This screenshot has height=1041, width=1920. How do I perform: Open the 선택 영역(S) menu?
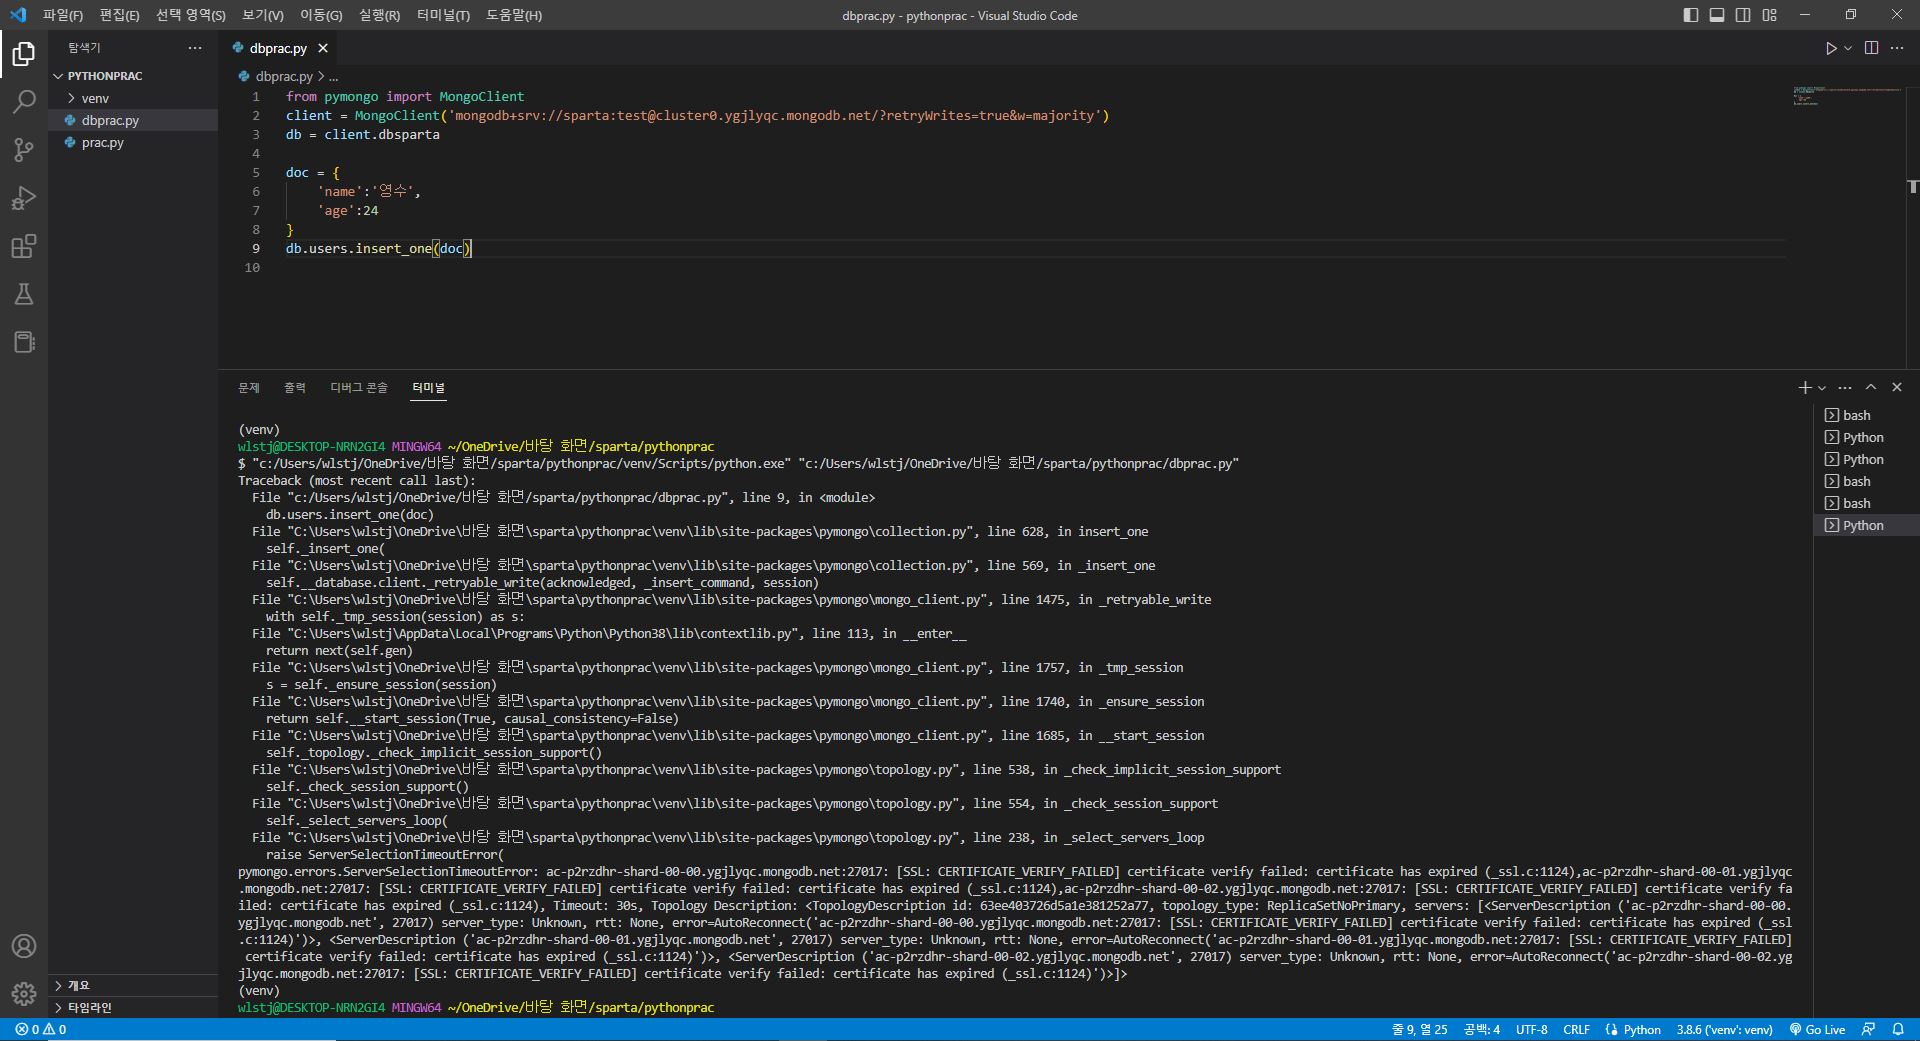click(x=191, y=15)
